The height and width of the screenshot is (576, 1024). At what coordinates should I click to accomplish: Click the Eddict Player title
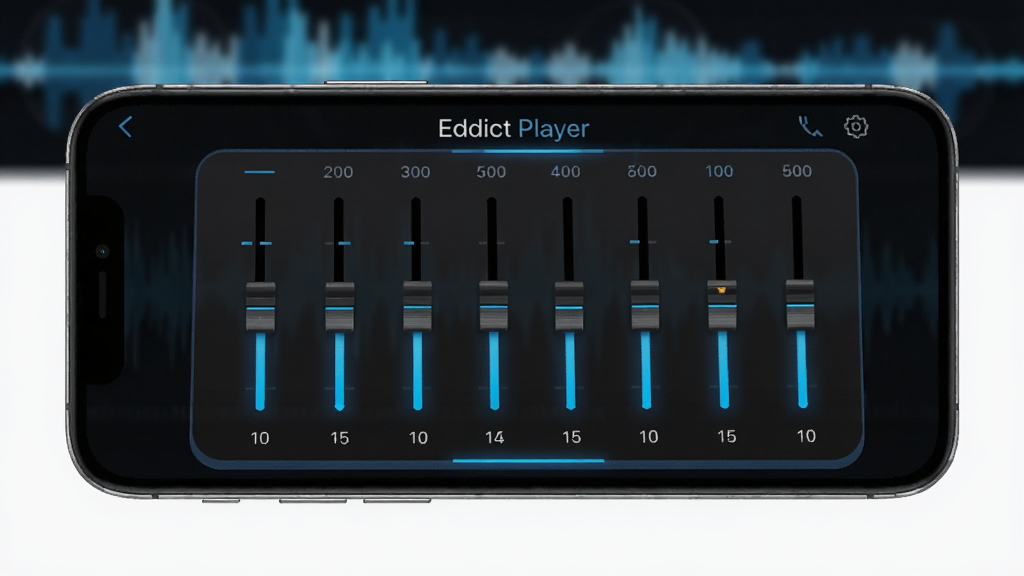point(513,129)
